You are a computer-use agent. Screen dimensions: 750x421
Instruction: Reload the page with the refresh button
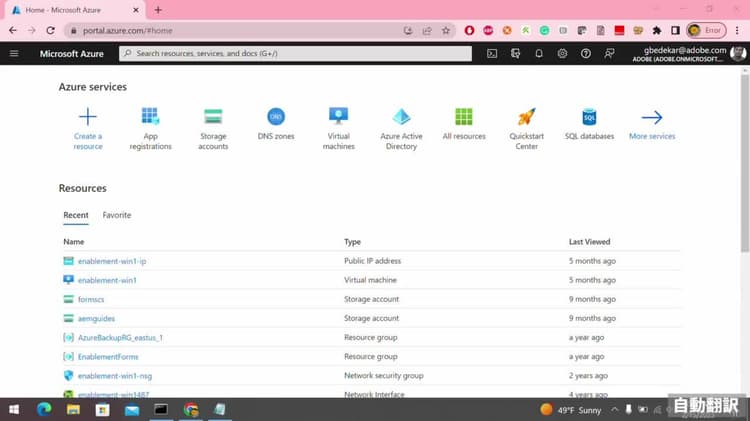click(50, 30)
